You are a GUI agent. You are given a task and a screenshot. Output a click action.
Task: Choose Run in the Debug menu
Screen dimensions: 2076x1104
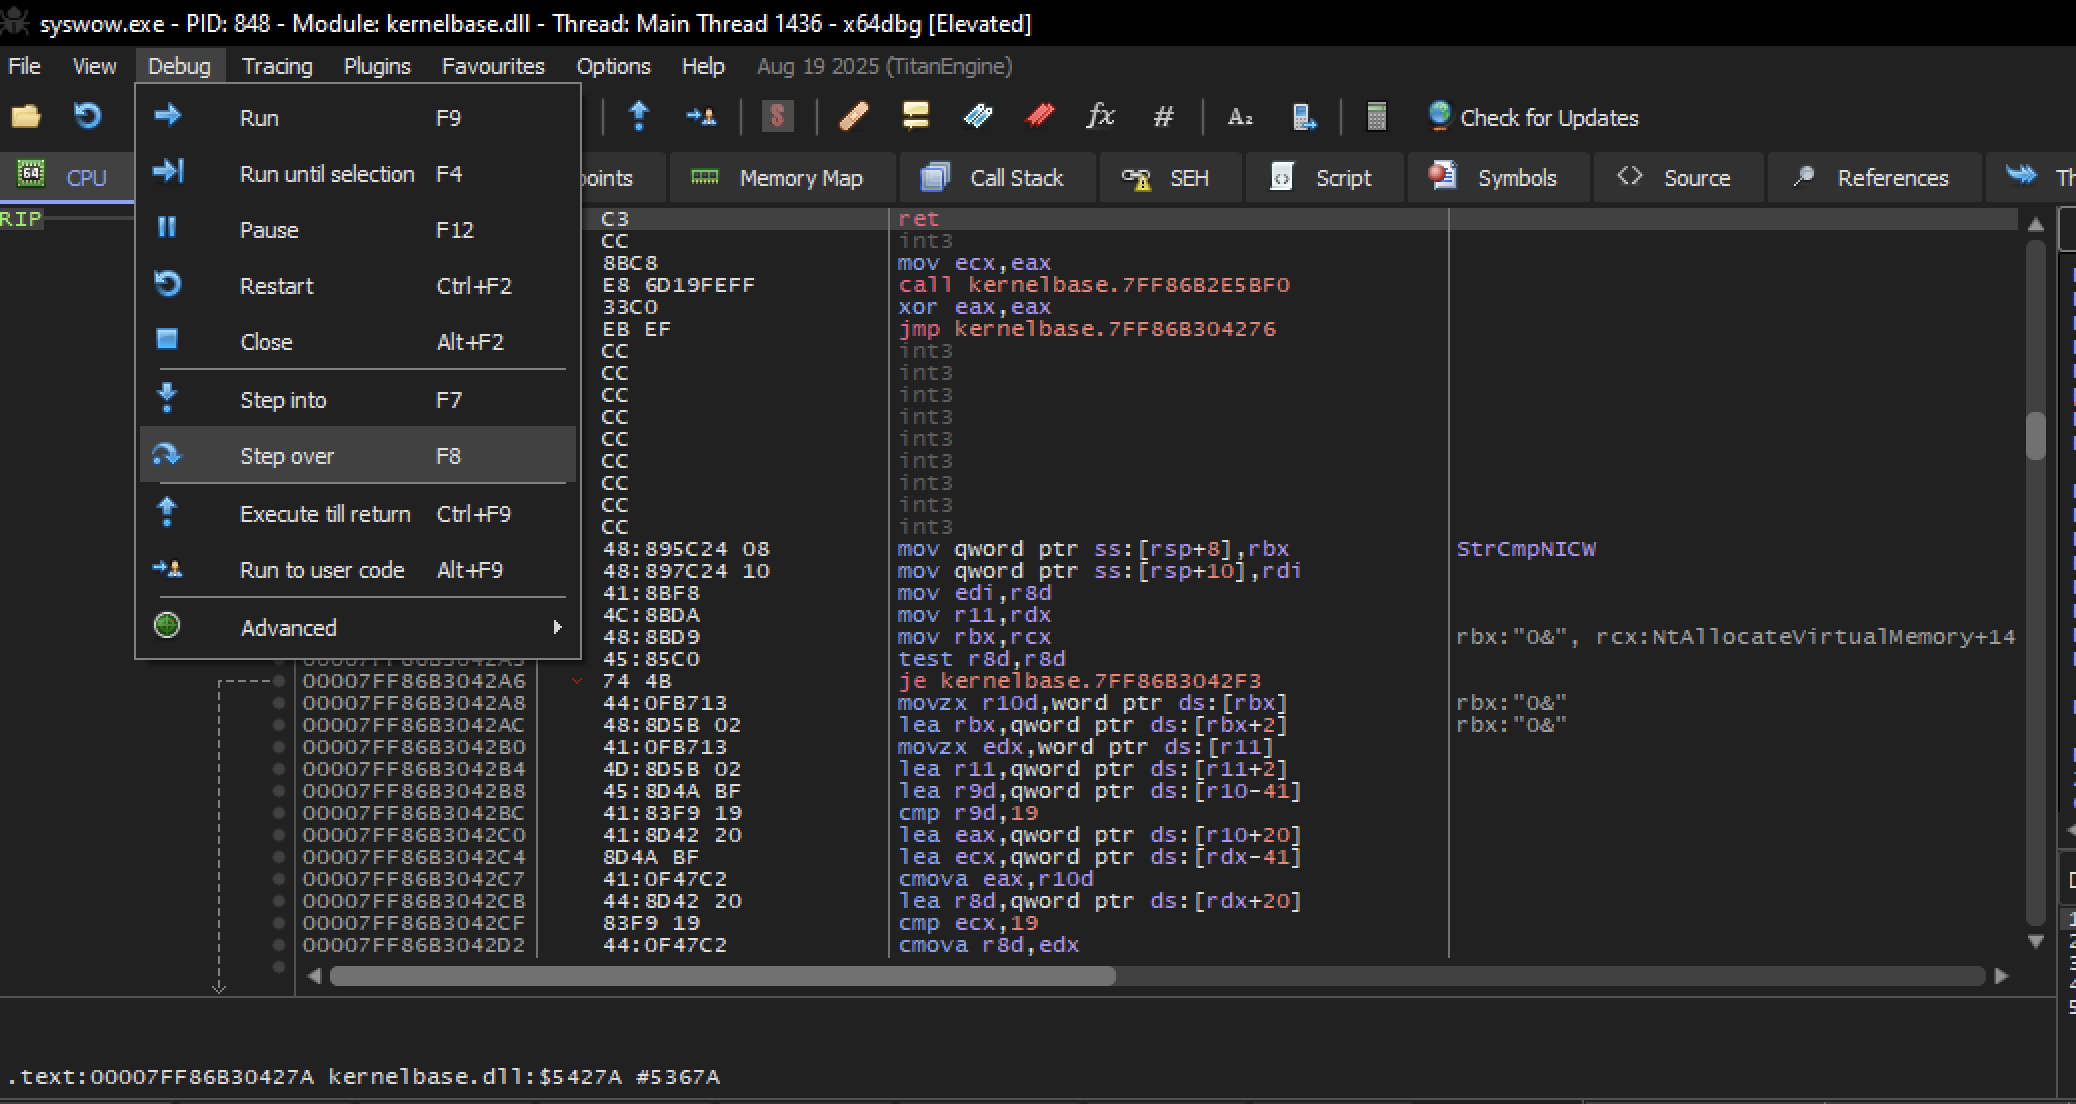(x=358, y=118)
